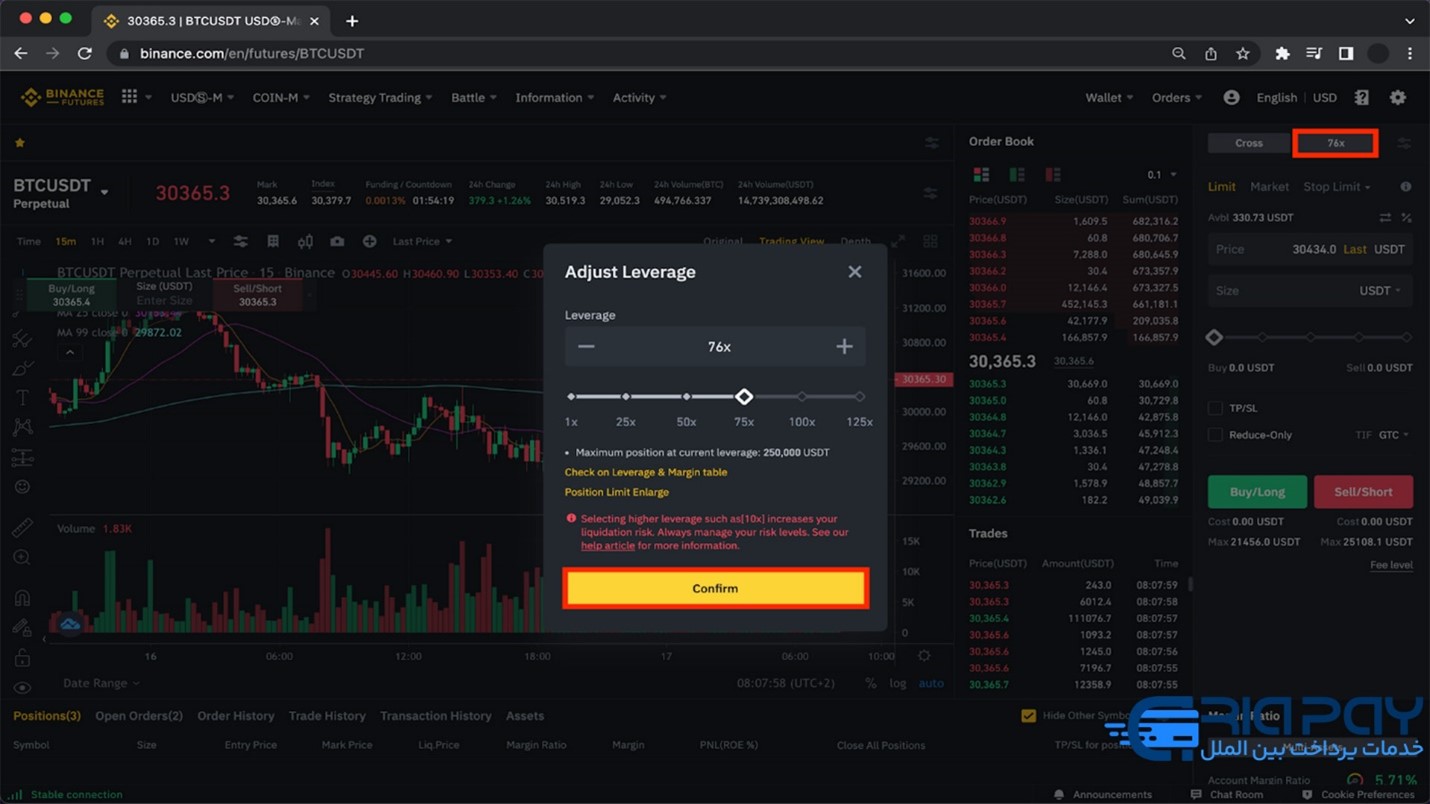Open the Open Orders(2) tab
Screen dimensions: 1430x804
(139, 716)
